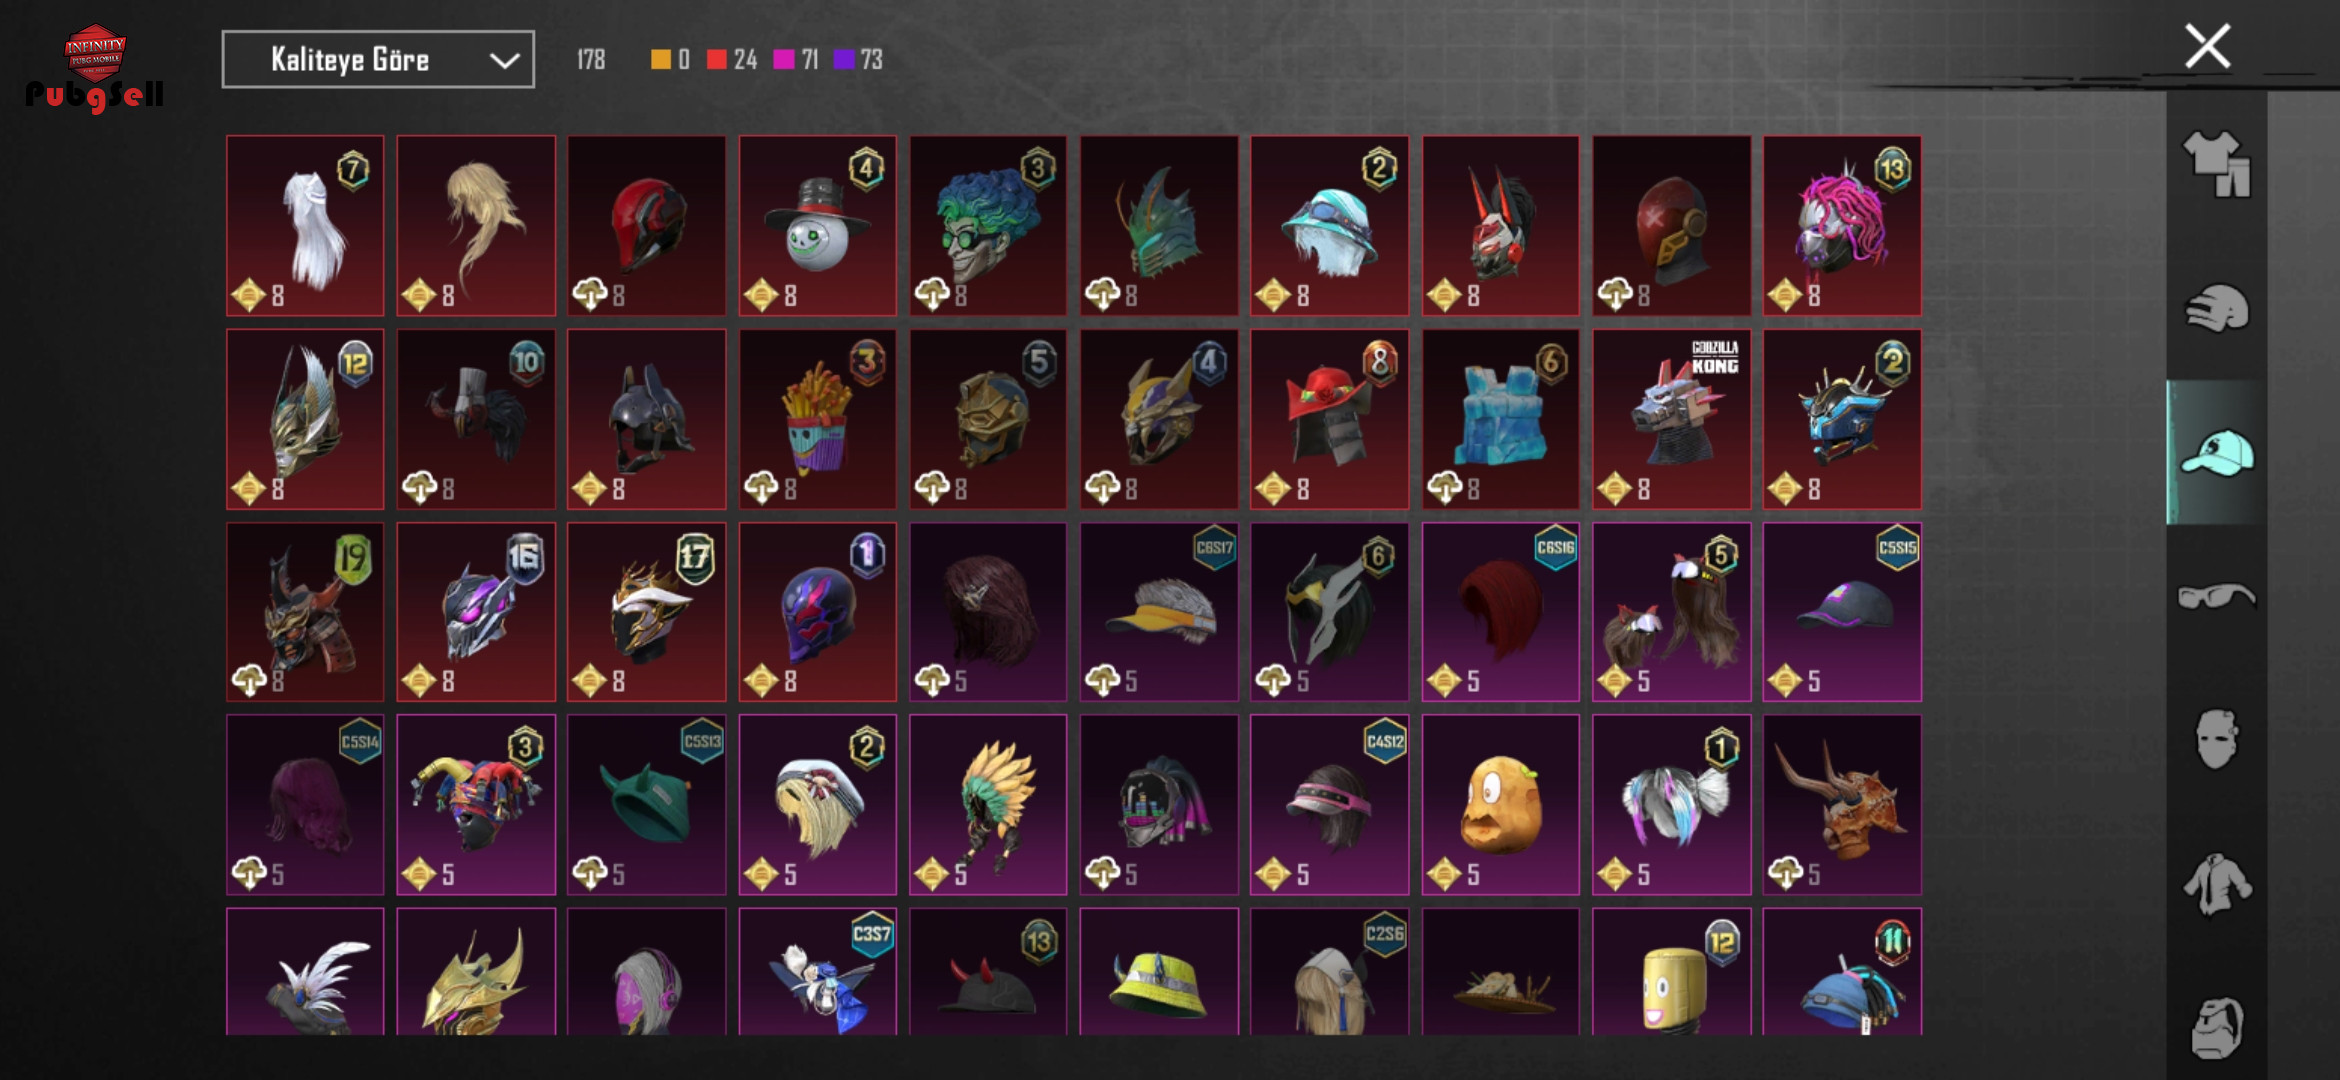Select the french fries headgear item
Image resolution: width=2340 pixels, height=1080 pixels.
(817, 419)
